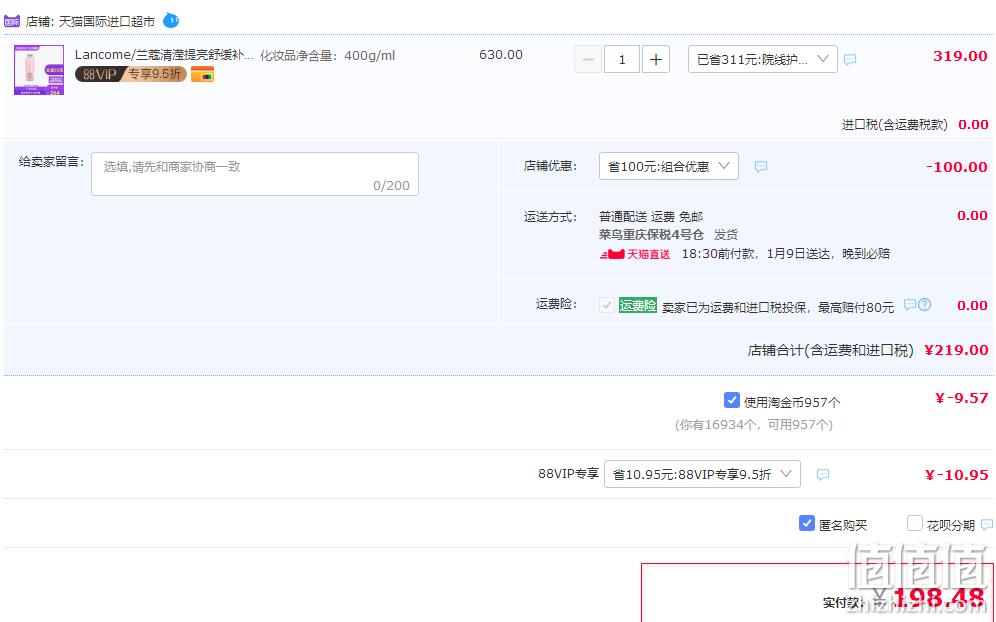The height and width of the screenshot is (622, 996).
Task: Uncheck the 匿名购买 checkbox
Action: point(807,523)
